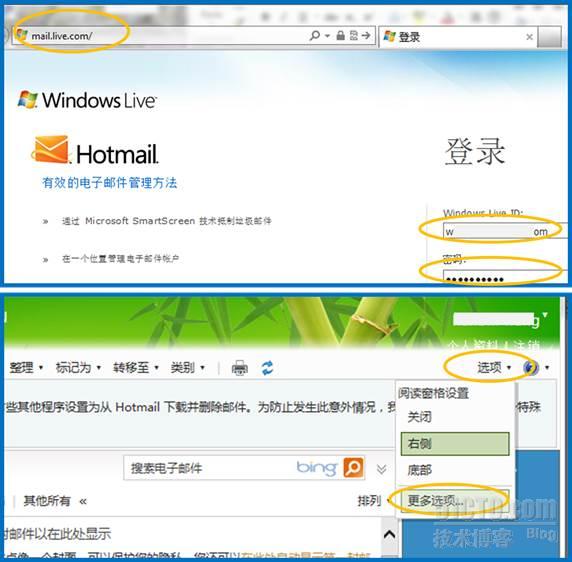The height and width of the screenshot is (562, 572).
Task: Open the account name dropdown arrow
Action: [x=545, y=314]
